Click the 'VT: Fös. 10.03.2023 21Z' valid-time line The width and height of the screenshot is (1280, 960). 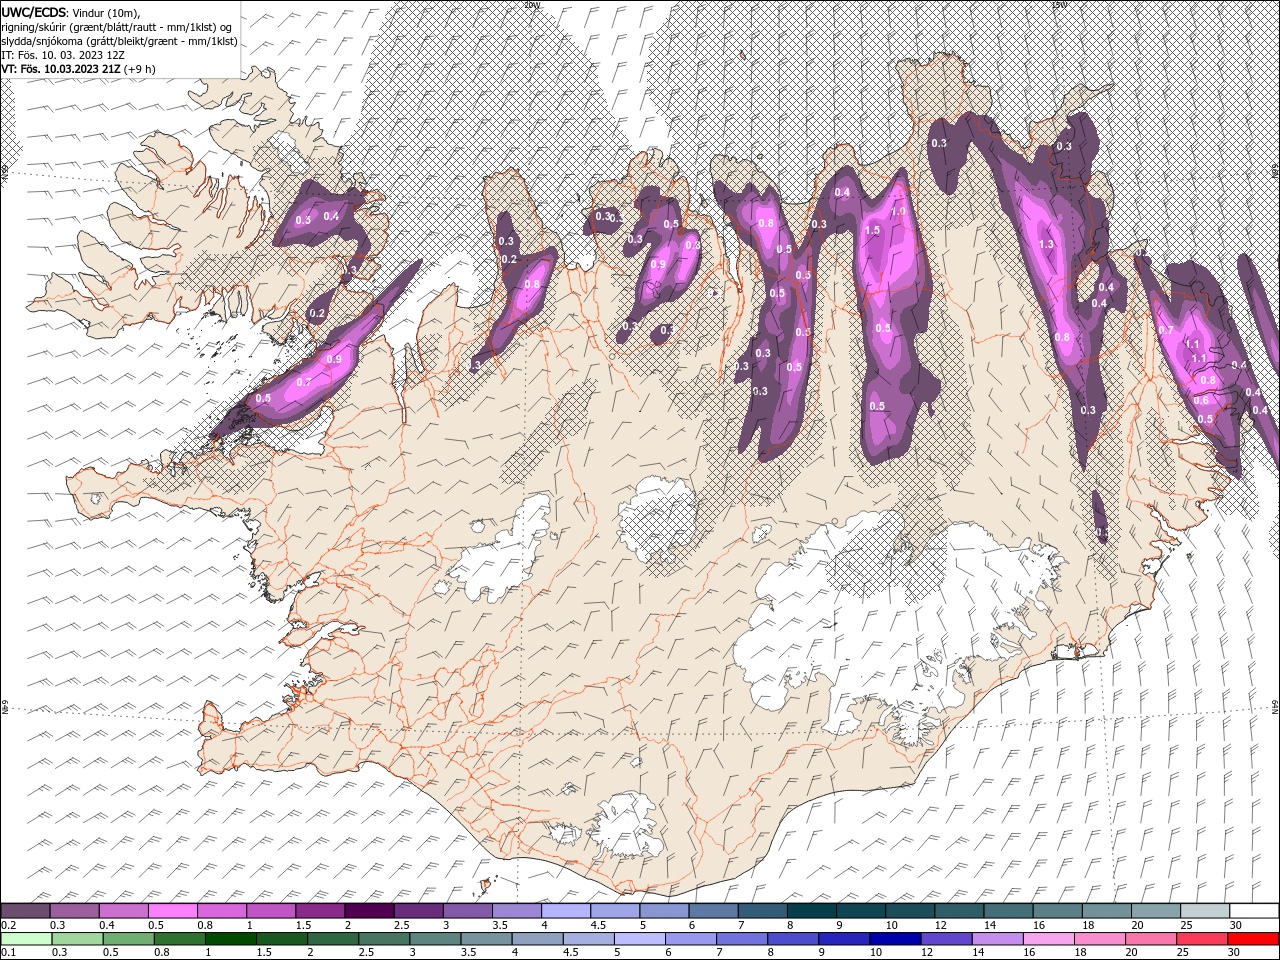pos(59,69)
